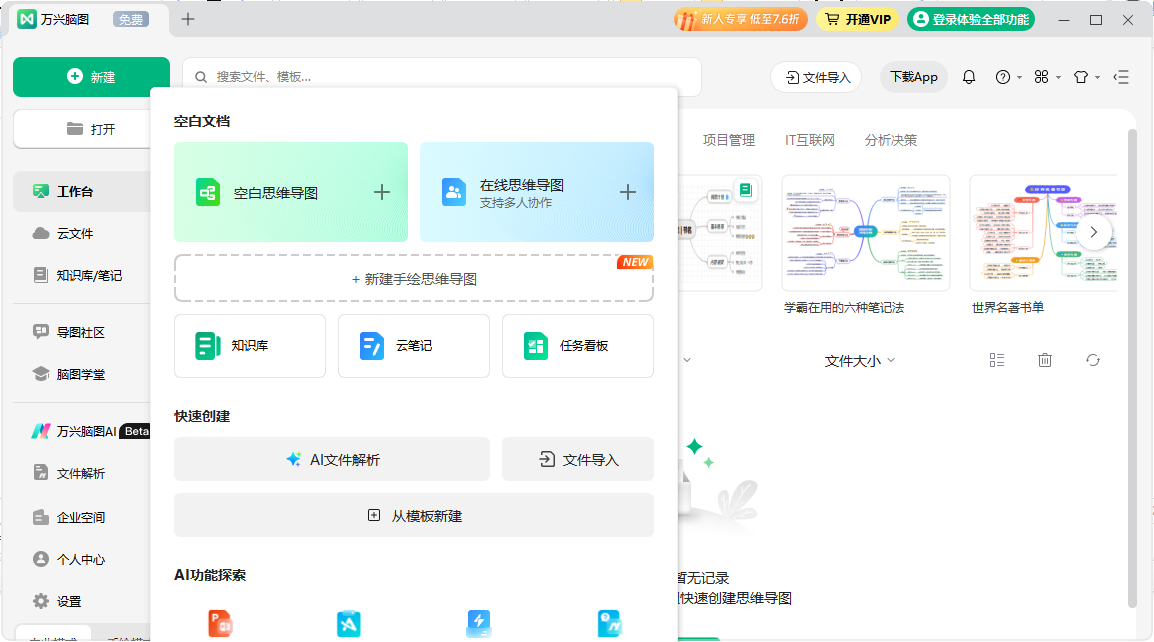The width and height of the screenshot is (1154, 642).
Task: Expand the skin theme dropdown arrow
Action: click(x=1097, y=77)
